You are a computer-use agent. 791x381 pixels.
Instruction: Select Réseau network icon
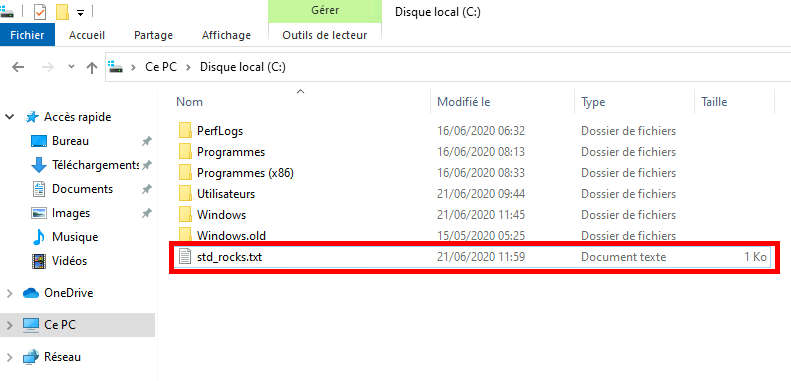click(x=31, y=357)
